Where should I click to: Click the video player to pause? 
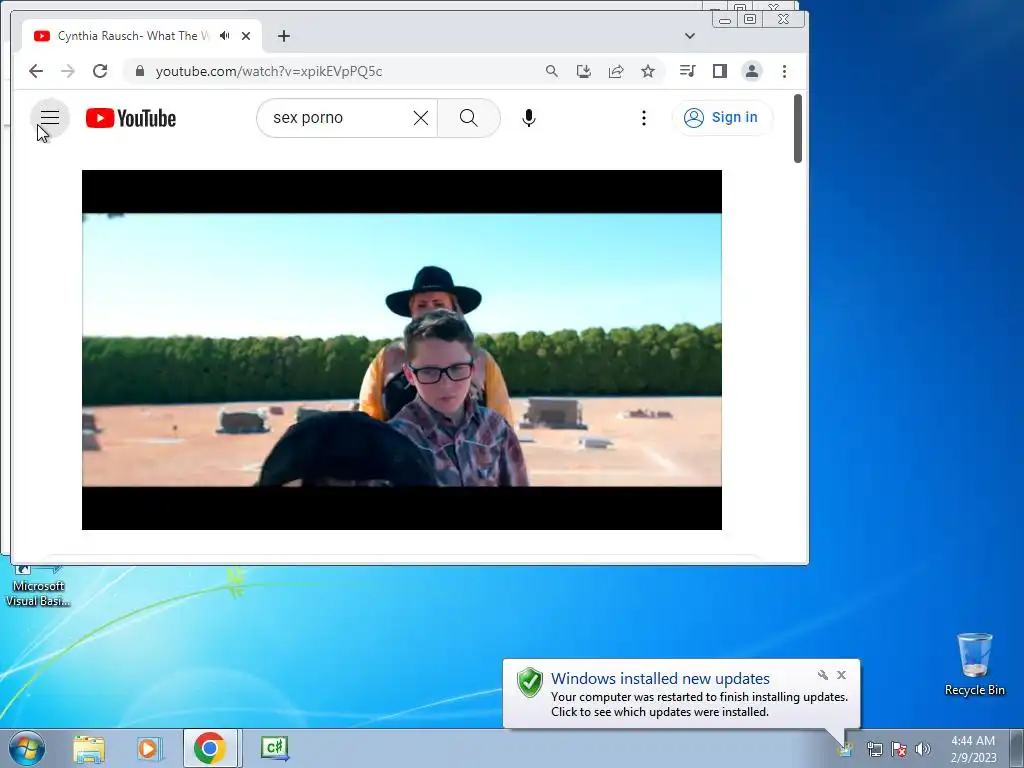click(402, 350)
